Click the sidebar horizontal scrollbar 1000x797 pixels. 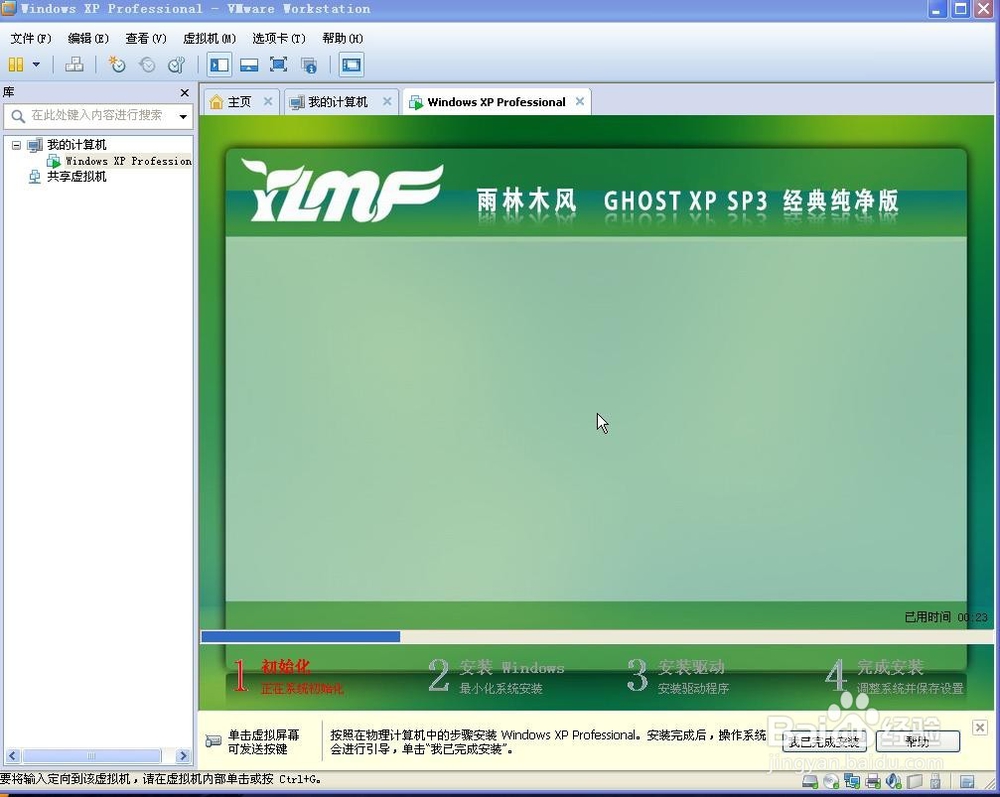[90, 756]
